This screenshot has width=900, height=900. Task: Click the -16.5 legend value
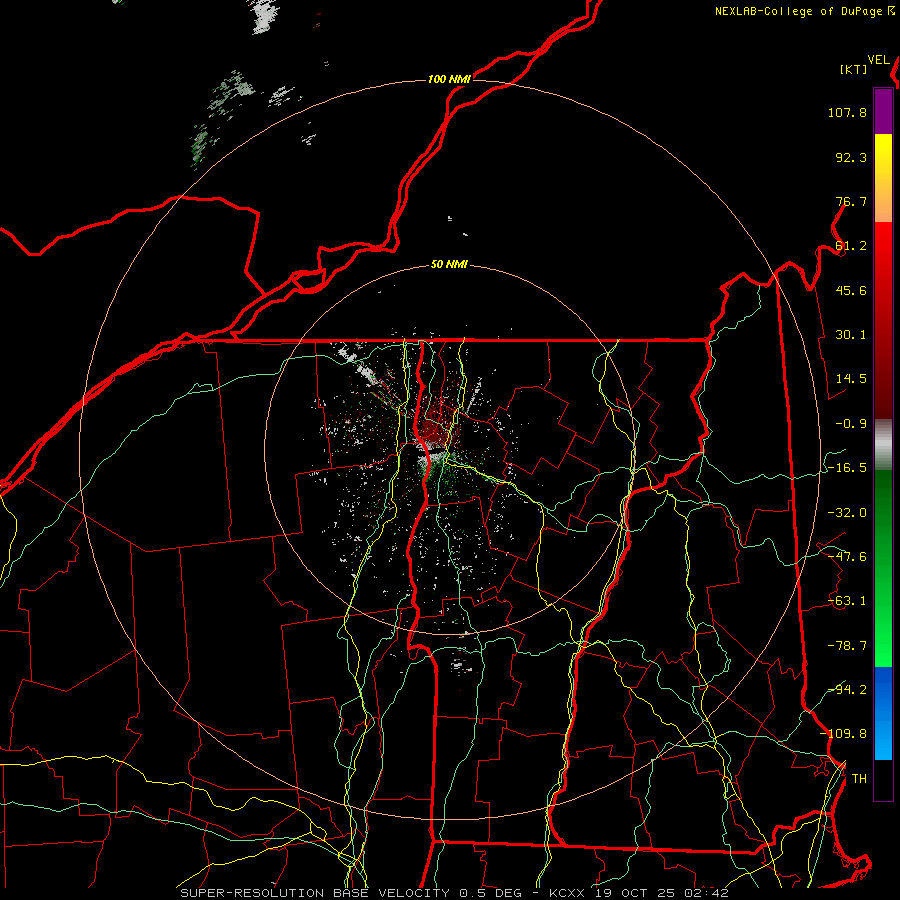pyautogui.click(x=847, y=468)
